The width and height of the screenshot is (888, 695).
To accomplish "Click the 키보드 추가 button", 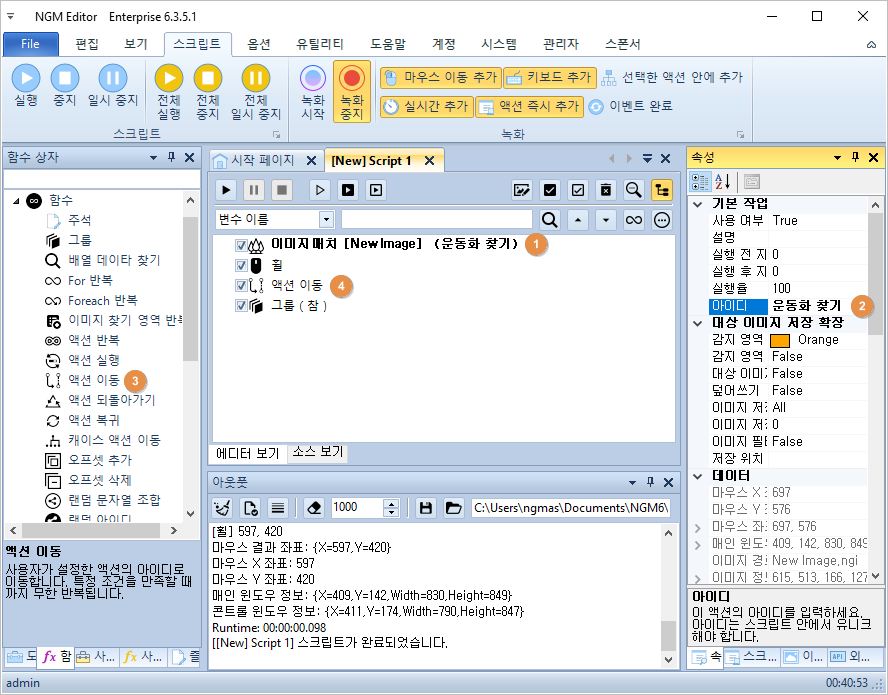I will [x=550, y=78].
